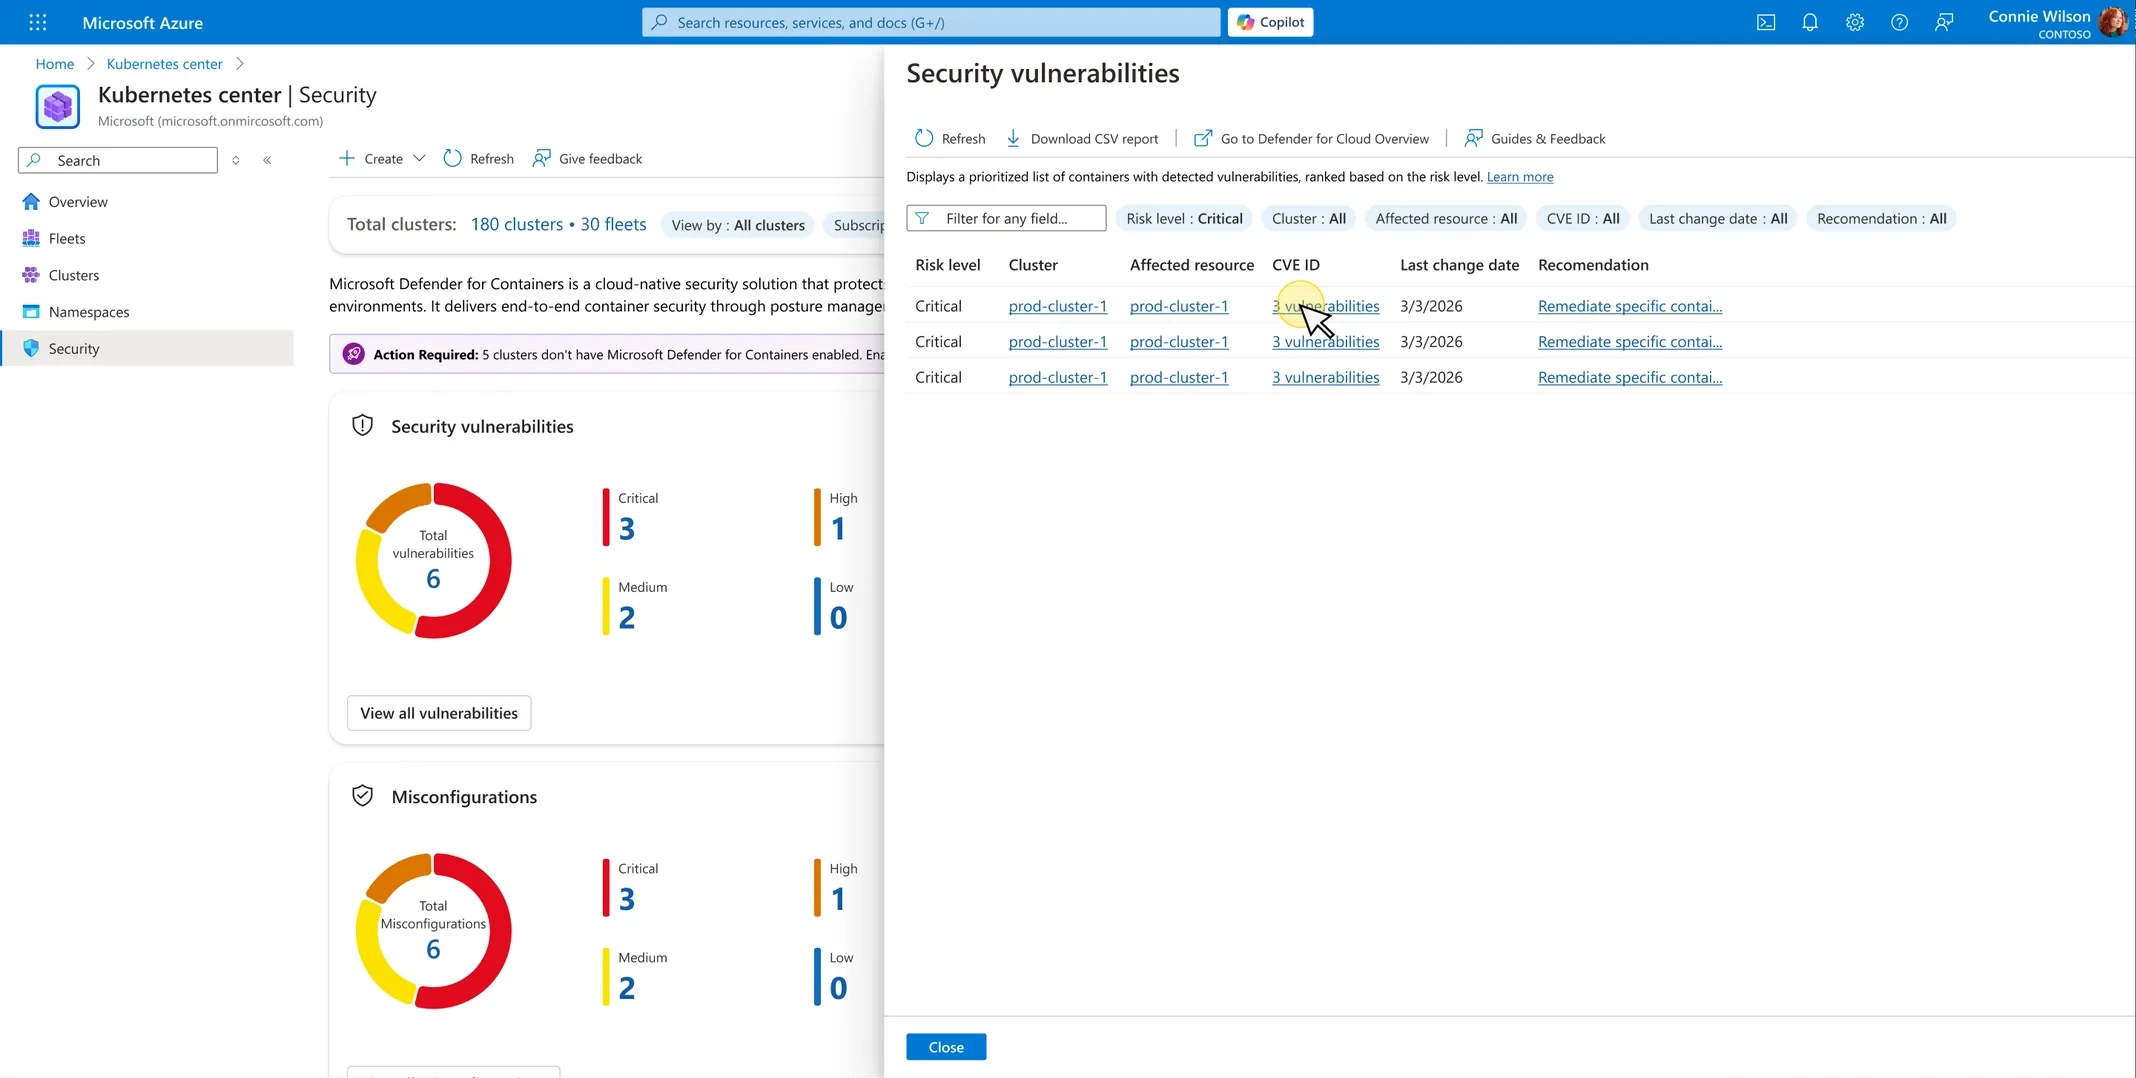Open Guides & Feedback
Viewport: 2136px width, 1078px height.
(x=1535, y=138)
